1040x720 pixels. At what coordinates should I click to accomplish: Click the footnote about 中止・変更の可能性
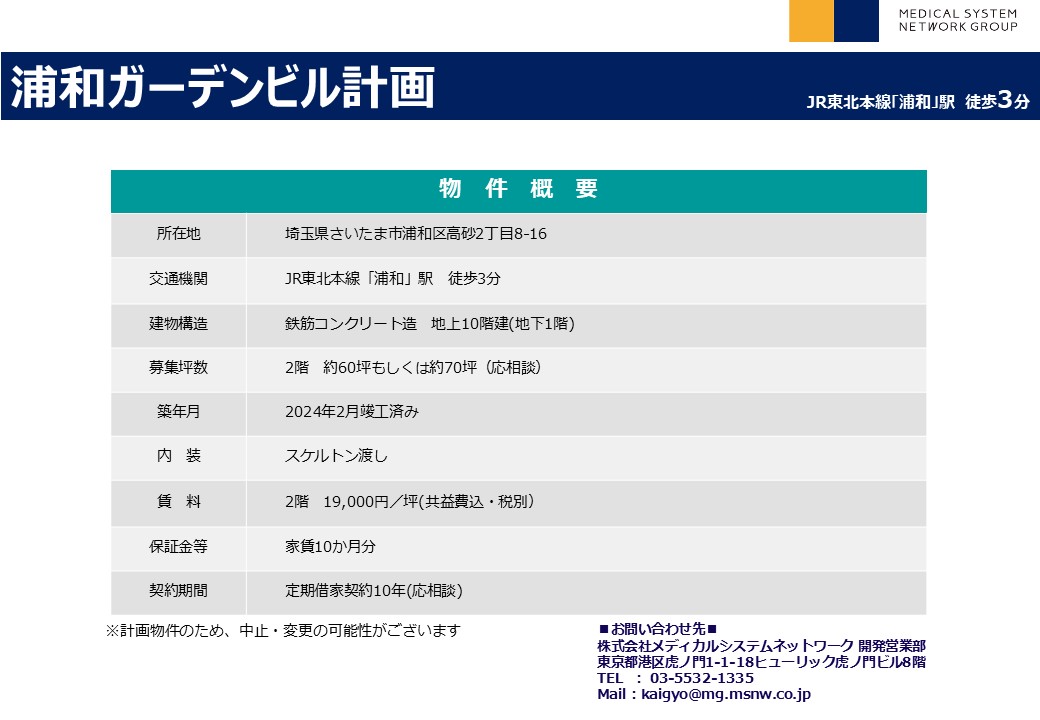pyautogui.click(x=283, y=630)
